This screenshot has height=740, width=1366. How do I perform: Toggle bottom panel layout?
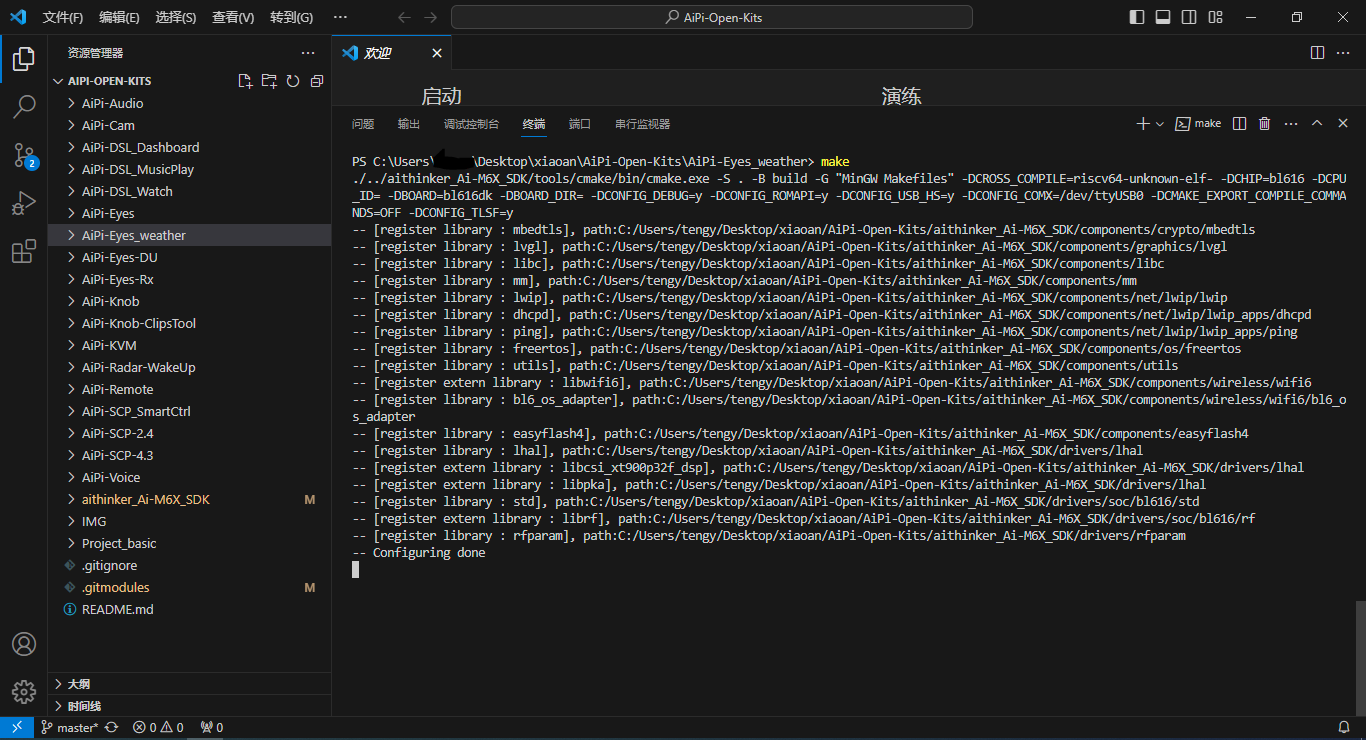coord(1163,17)
